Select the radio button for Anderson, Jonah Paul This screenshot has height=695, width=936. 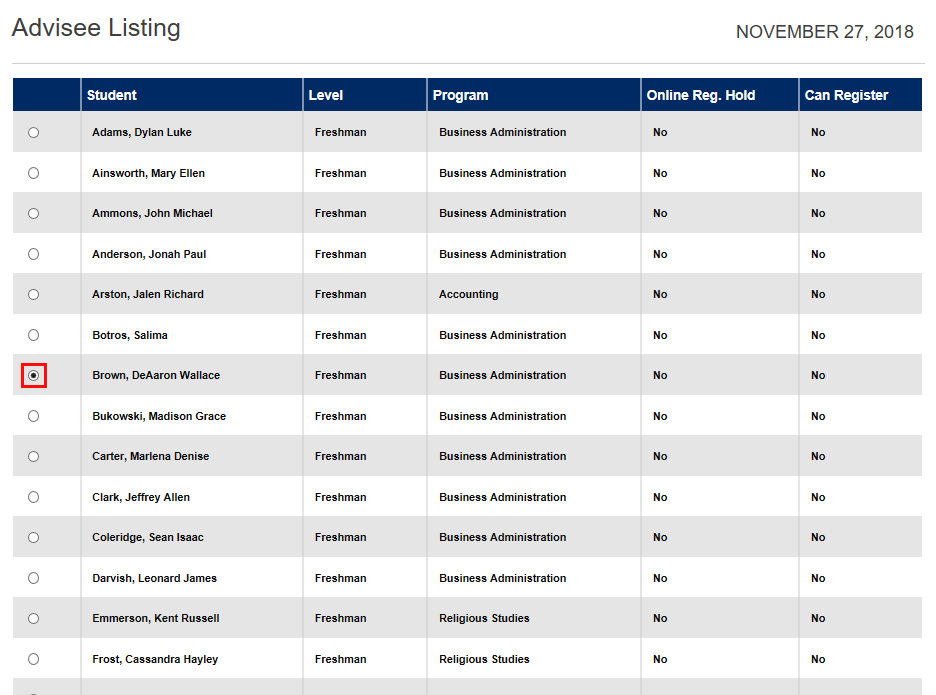pyautogui.click(x=33, y=253)
